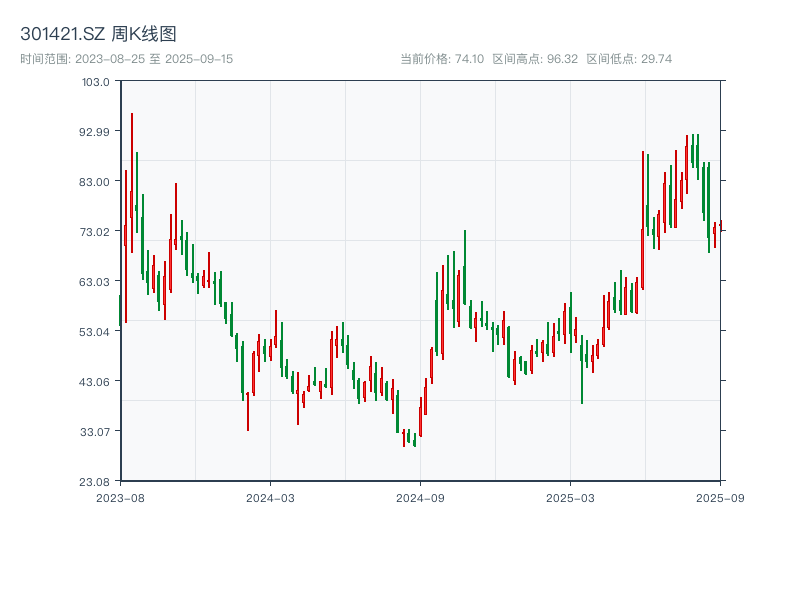Click the y-axis label 23.08

[94, 482]
